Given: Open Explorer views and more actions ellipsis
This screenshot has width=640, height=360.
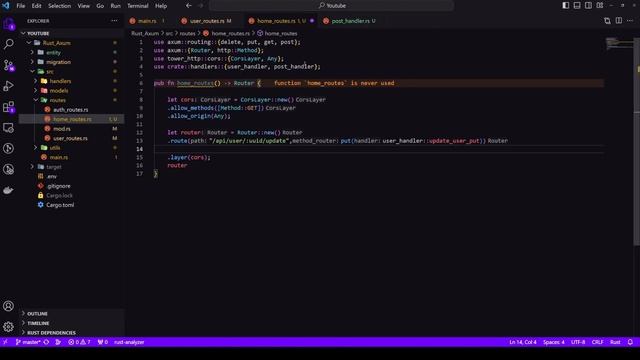Looking at the screenshot, I should [114, 21].
